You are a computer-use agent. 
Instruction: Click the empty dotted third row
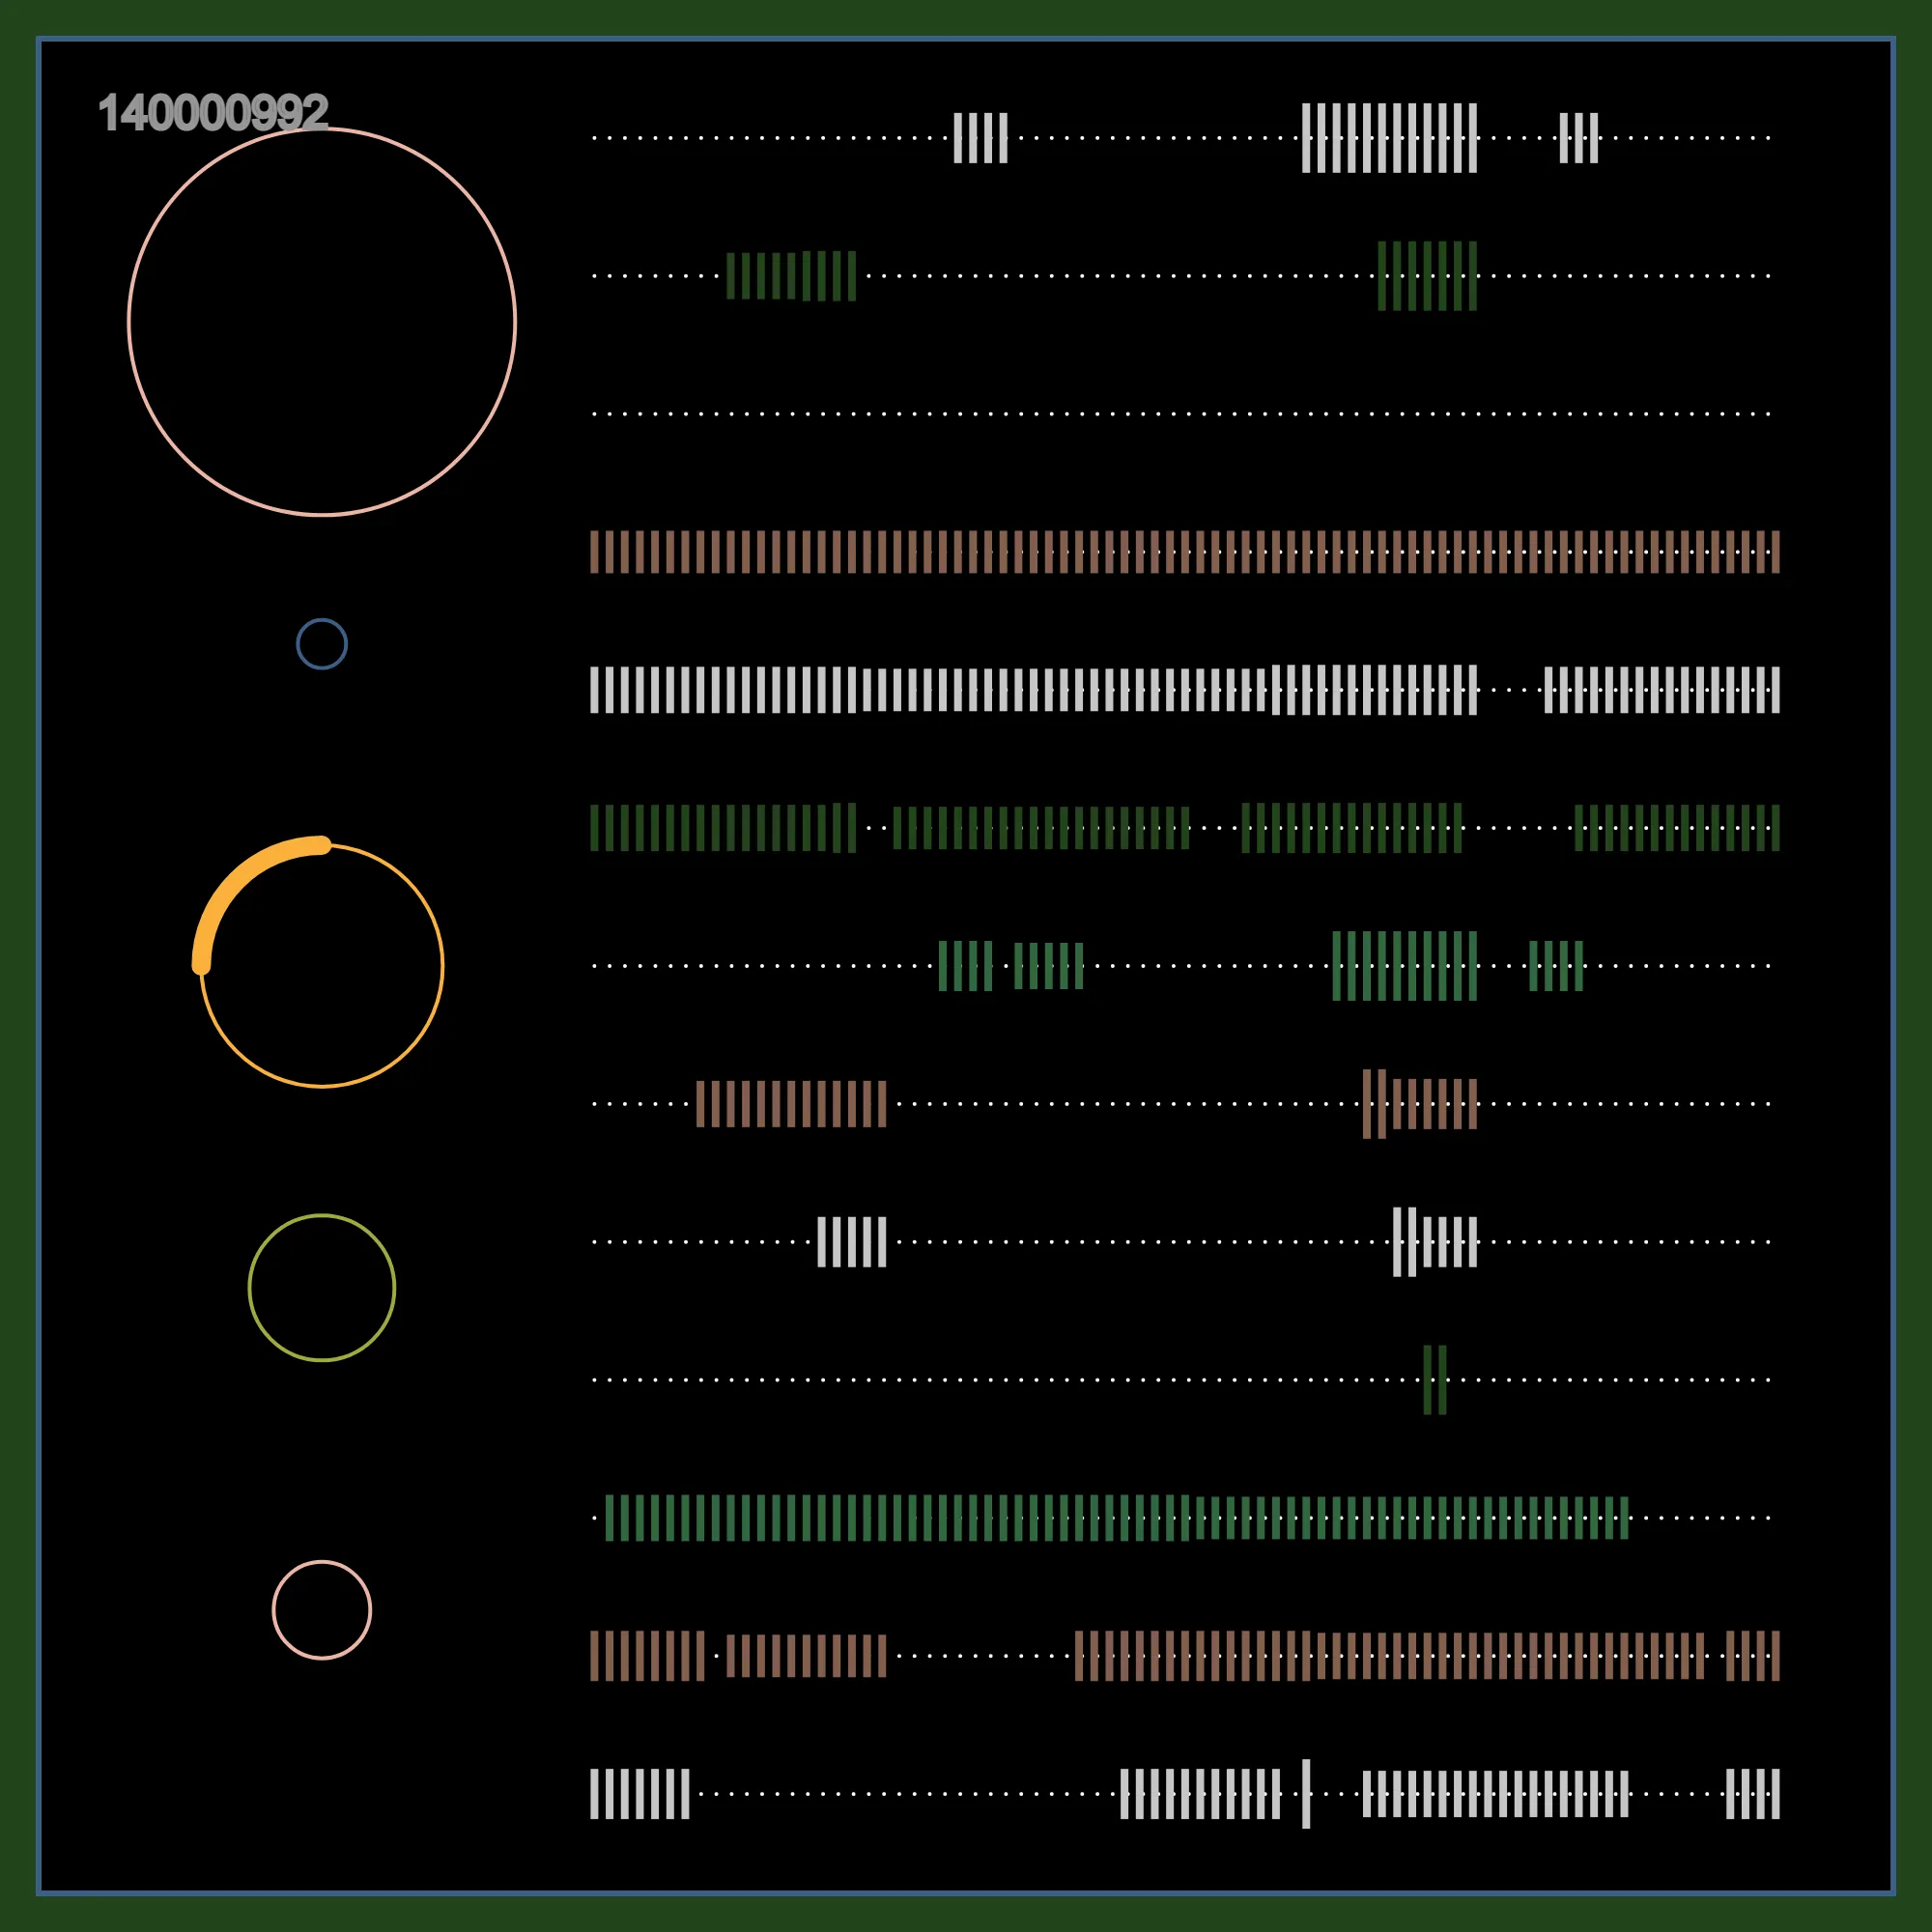[1181, 414]
